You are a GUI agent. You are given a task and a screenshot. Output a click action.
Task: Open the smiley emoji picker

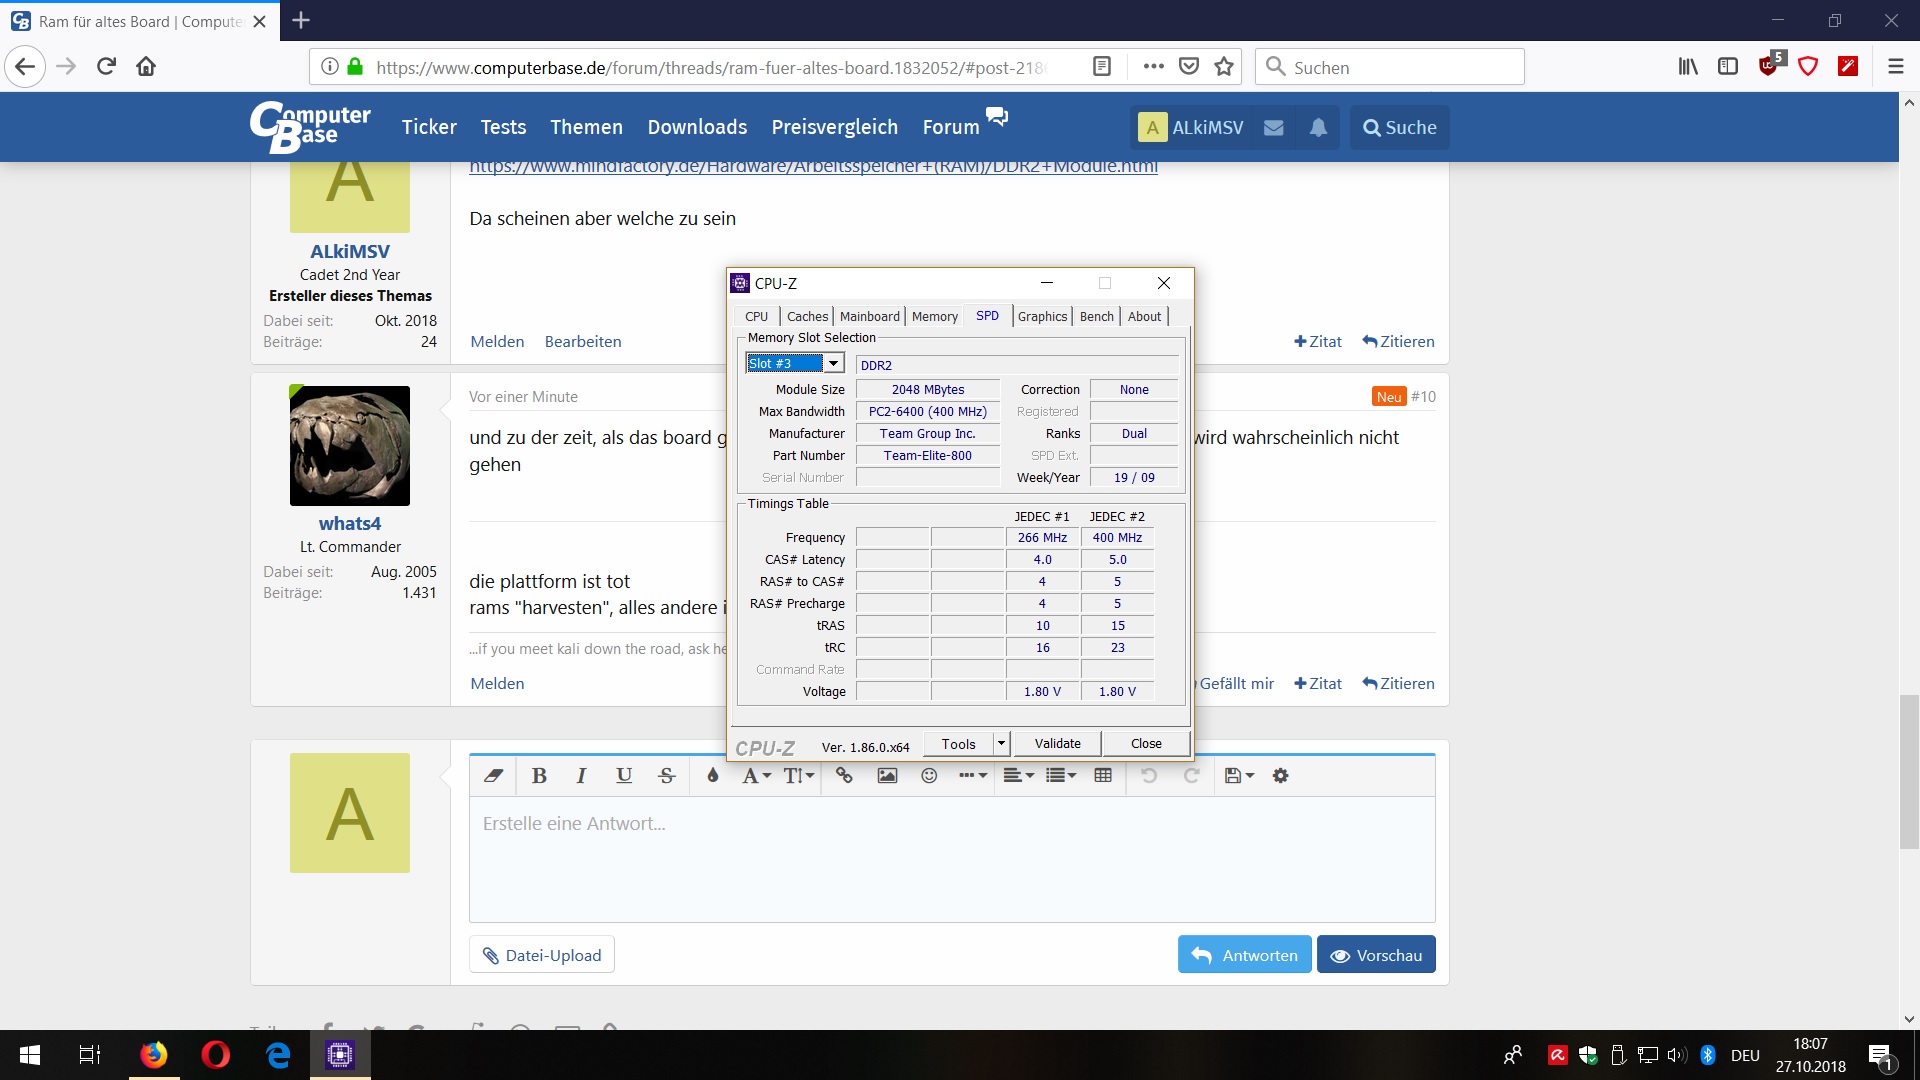[929, 776]
